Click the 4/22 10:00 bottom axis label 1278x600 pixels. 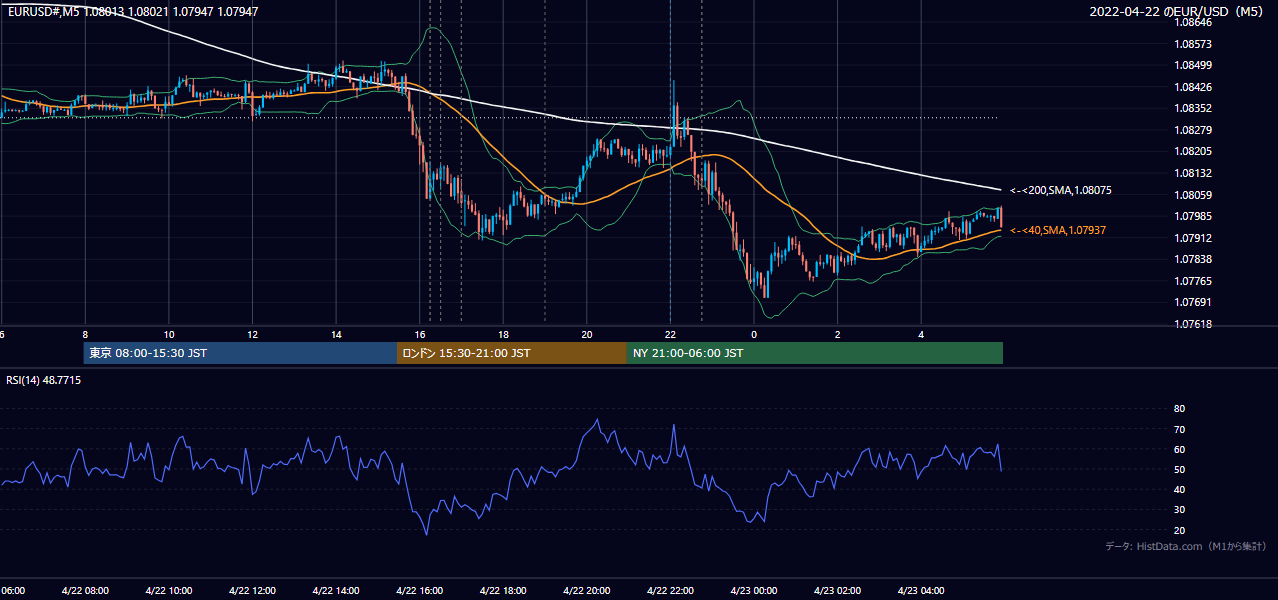click(168, 590)
